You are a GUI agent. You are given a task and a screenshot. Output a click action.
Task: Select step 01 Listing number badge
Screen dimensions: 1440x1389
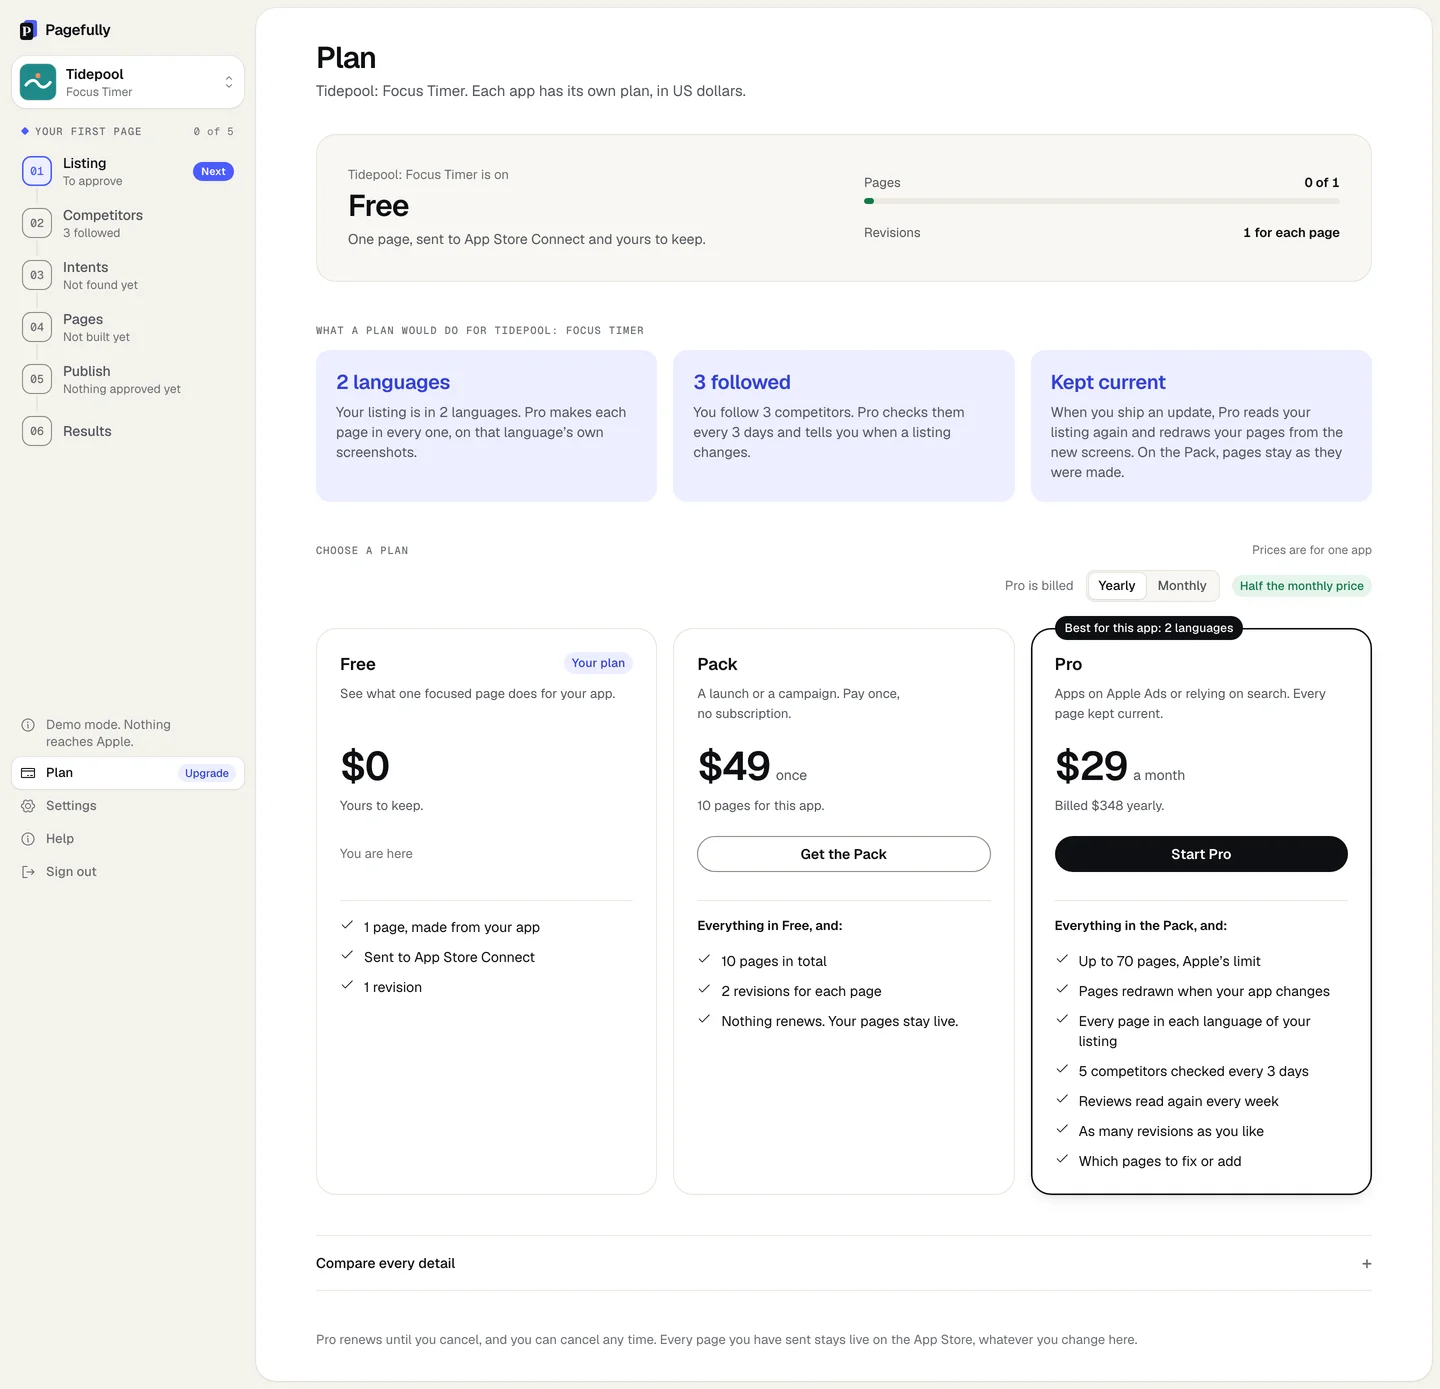pyautogui.click(x=37, y=171)
